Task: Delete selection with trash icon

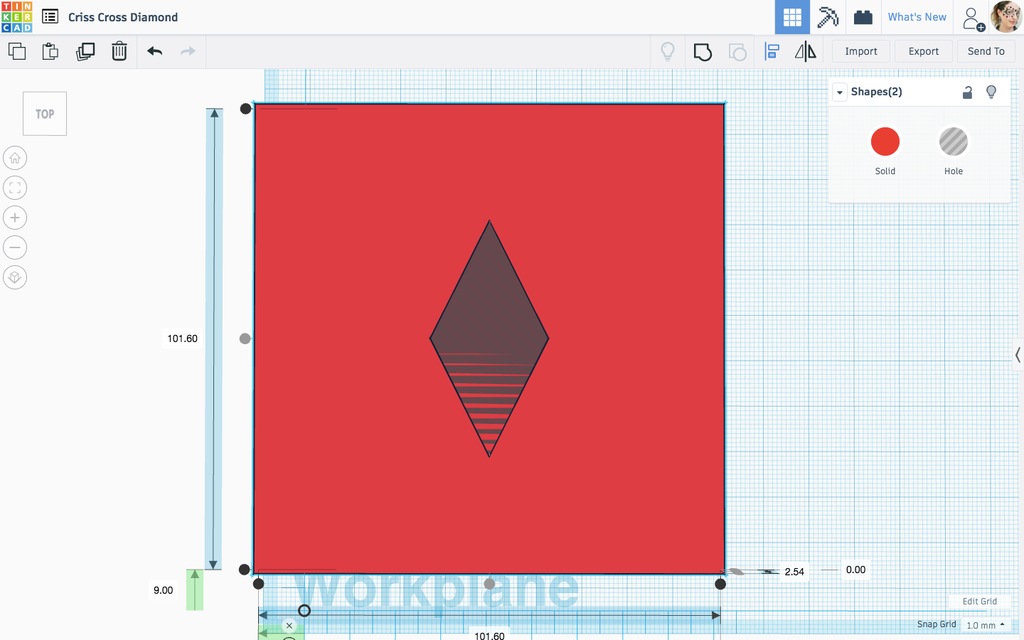Action: pyautogui.click(x=119, y=51)
